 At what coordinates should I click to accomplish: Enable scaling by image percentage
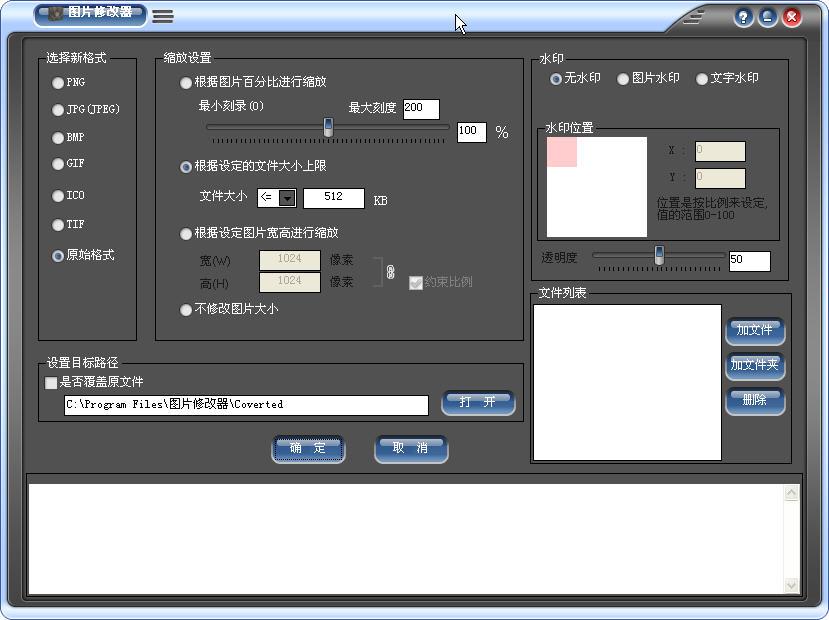point(184,84)
